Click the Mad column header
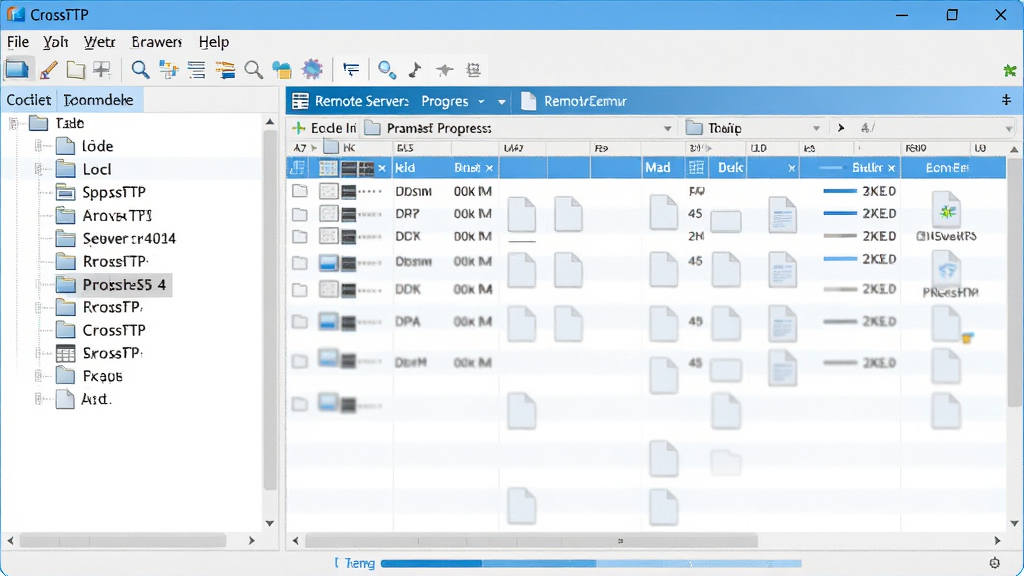Viewport: 1024px width, 576px height. (658, 168)
